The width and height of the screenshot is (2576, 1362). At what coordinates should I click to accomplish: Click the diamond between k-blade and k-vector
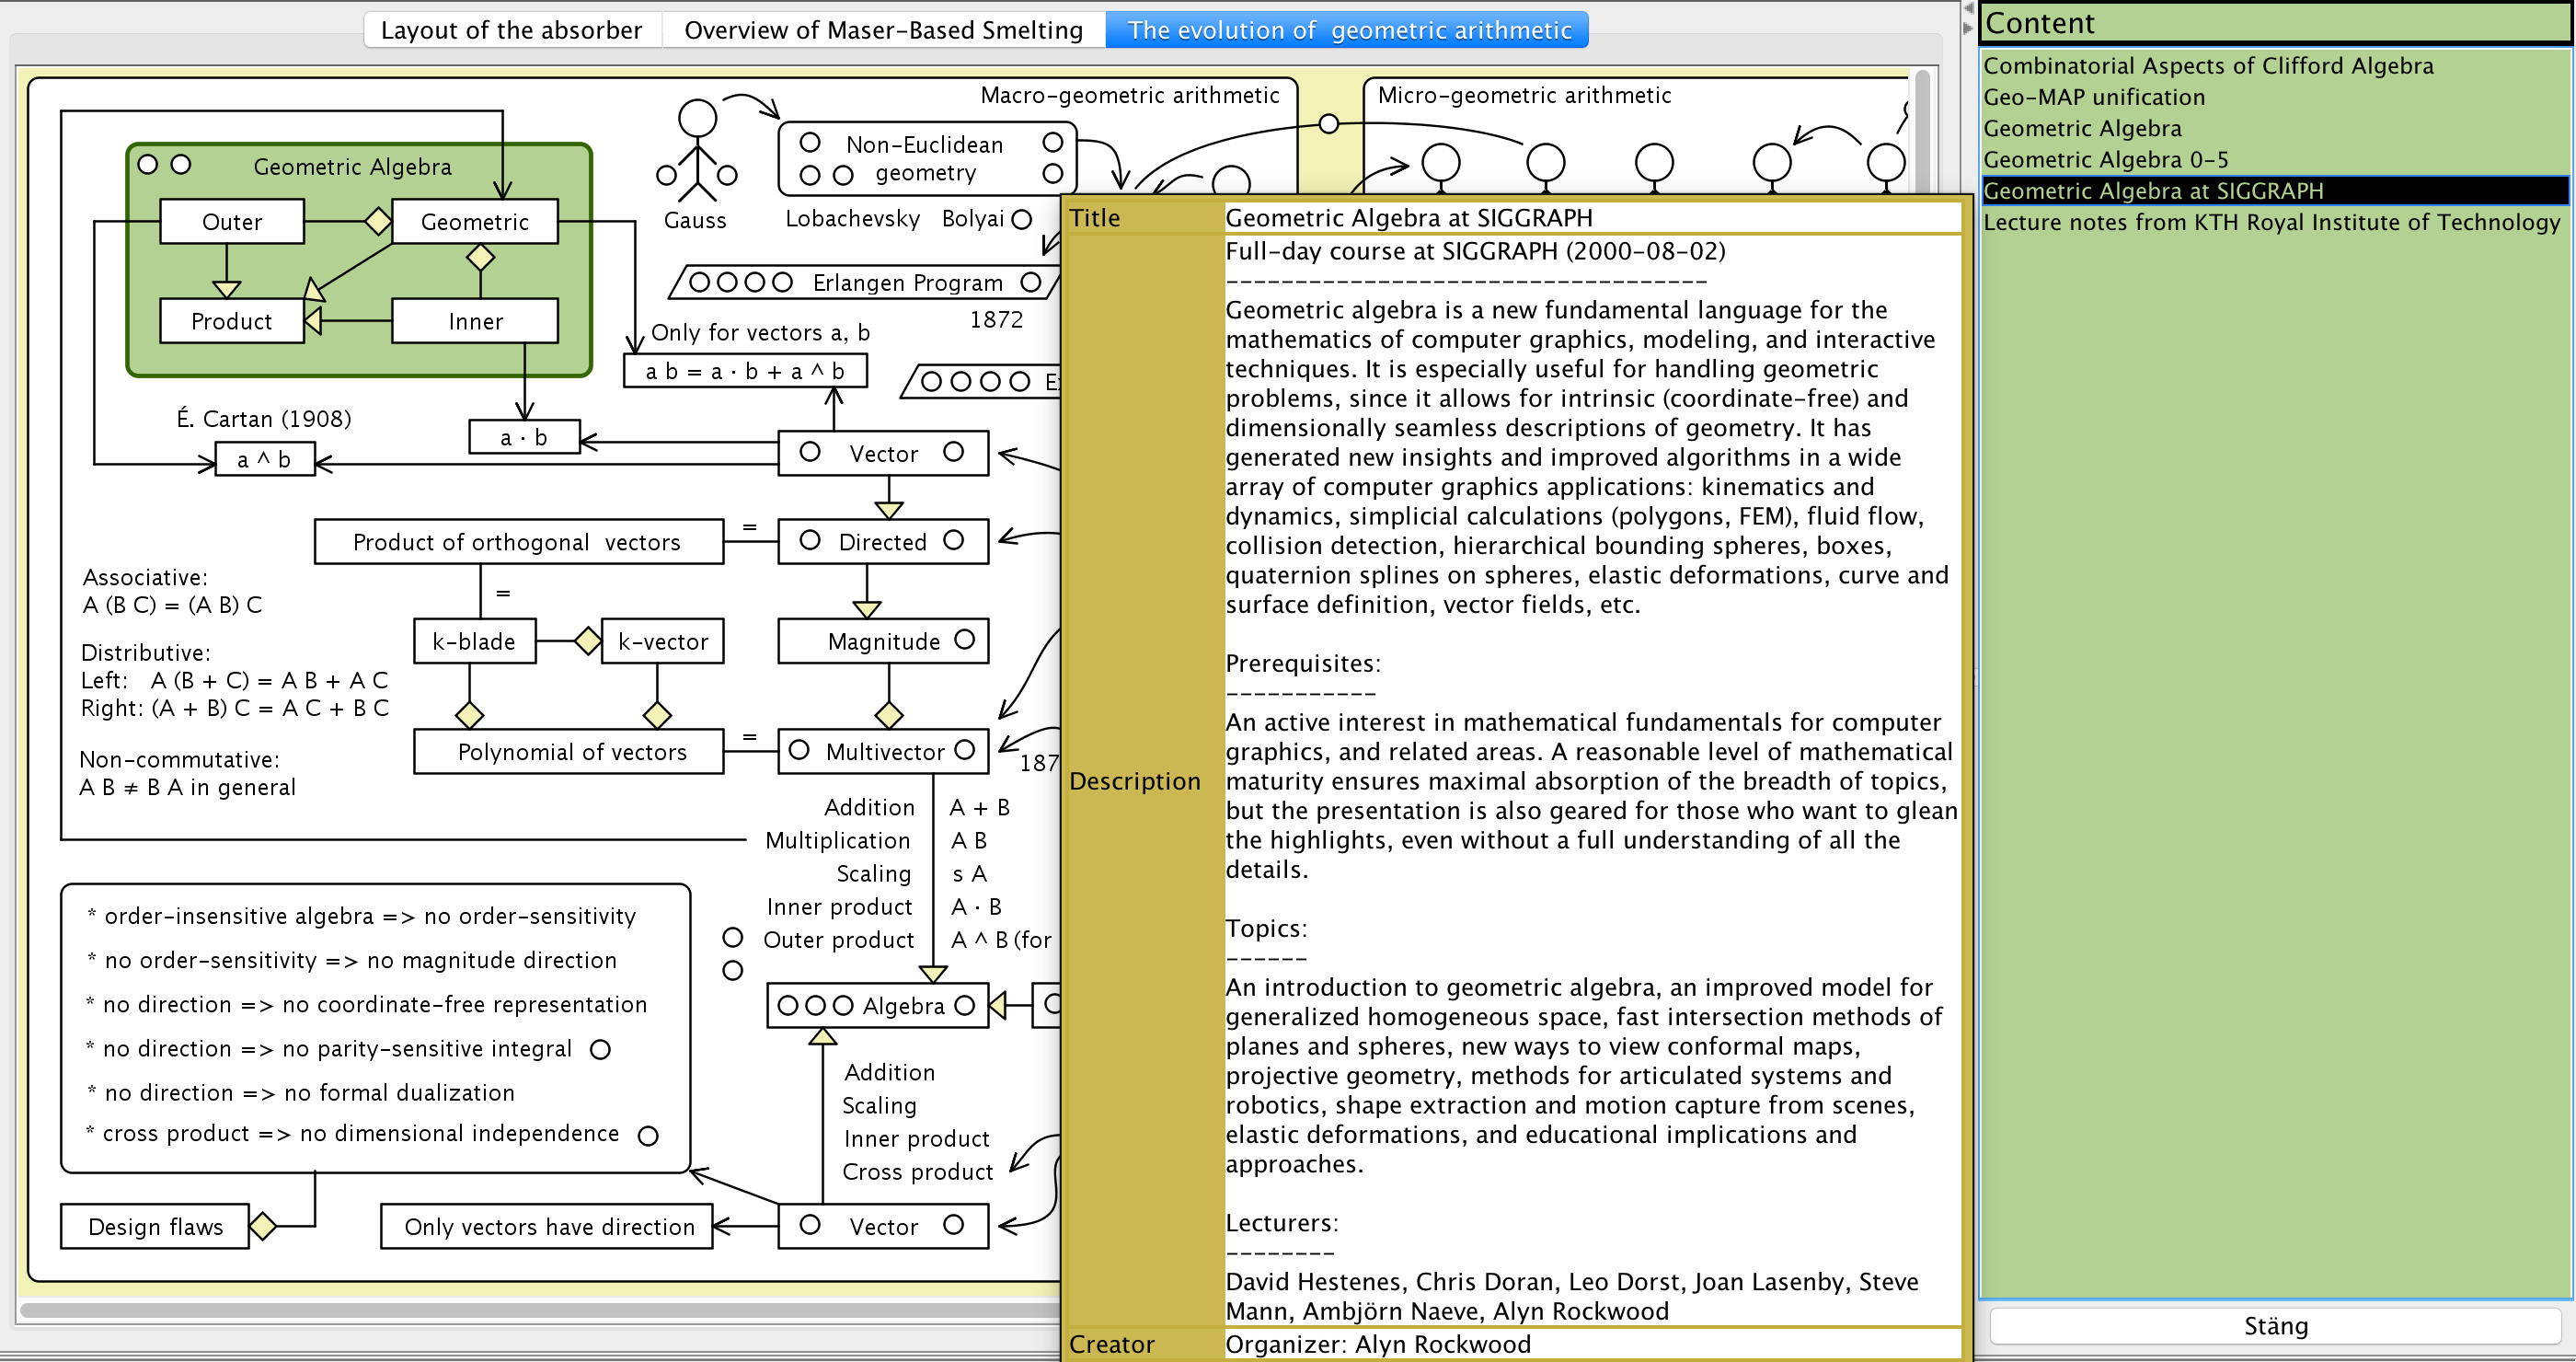587,640
